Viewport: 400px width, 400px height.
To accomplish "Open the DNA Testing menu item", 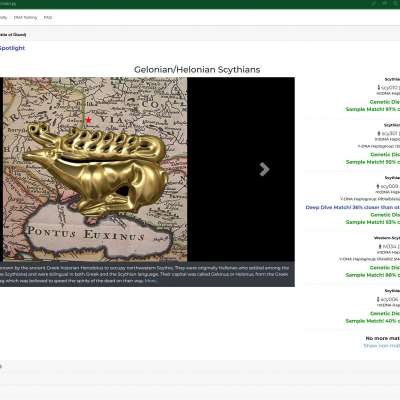I will [25, 17].
